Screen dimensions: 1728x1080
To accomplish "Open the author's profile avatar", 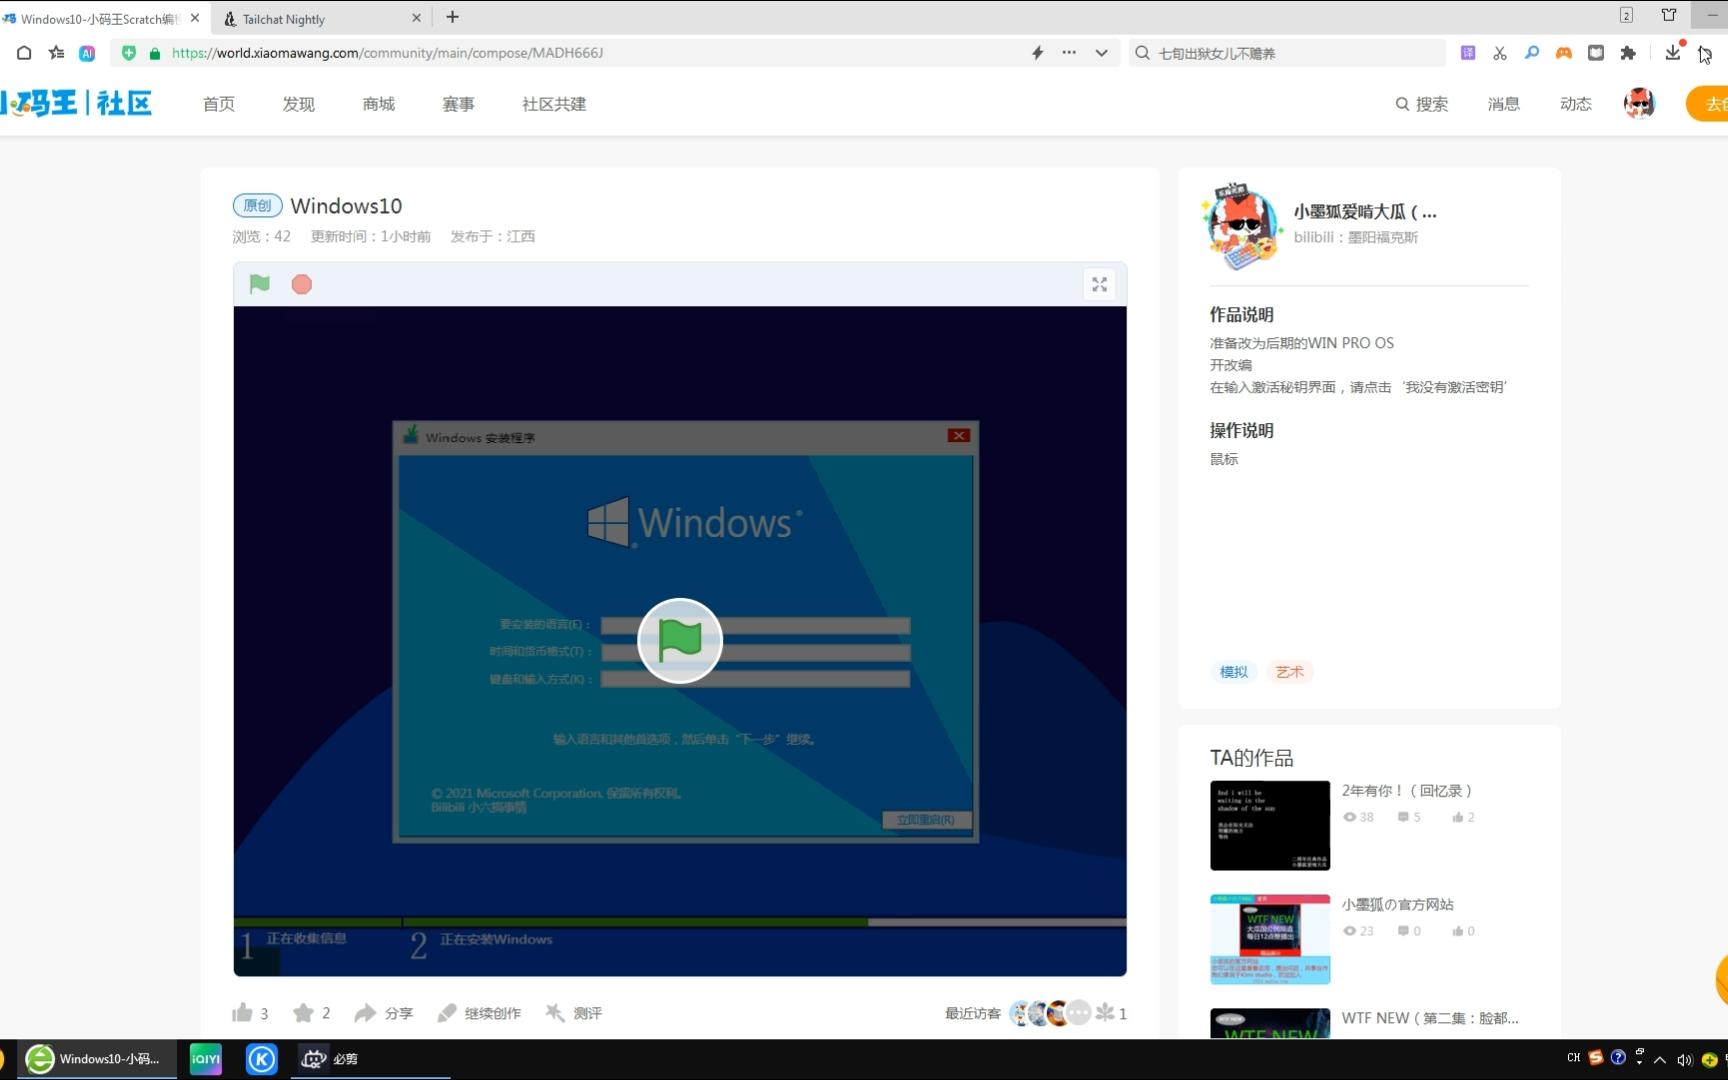I will (1242, 227).
